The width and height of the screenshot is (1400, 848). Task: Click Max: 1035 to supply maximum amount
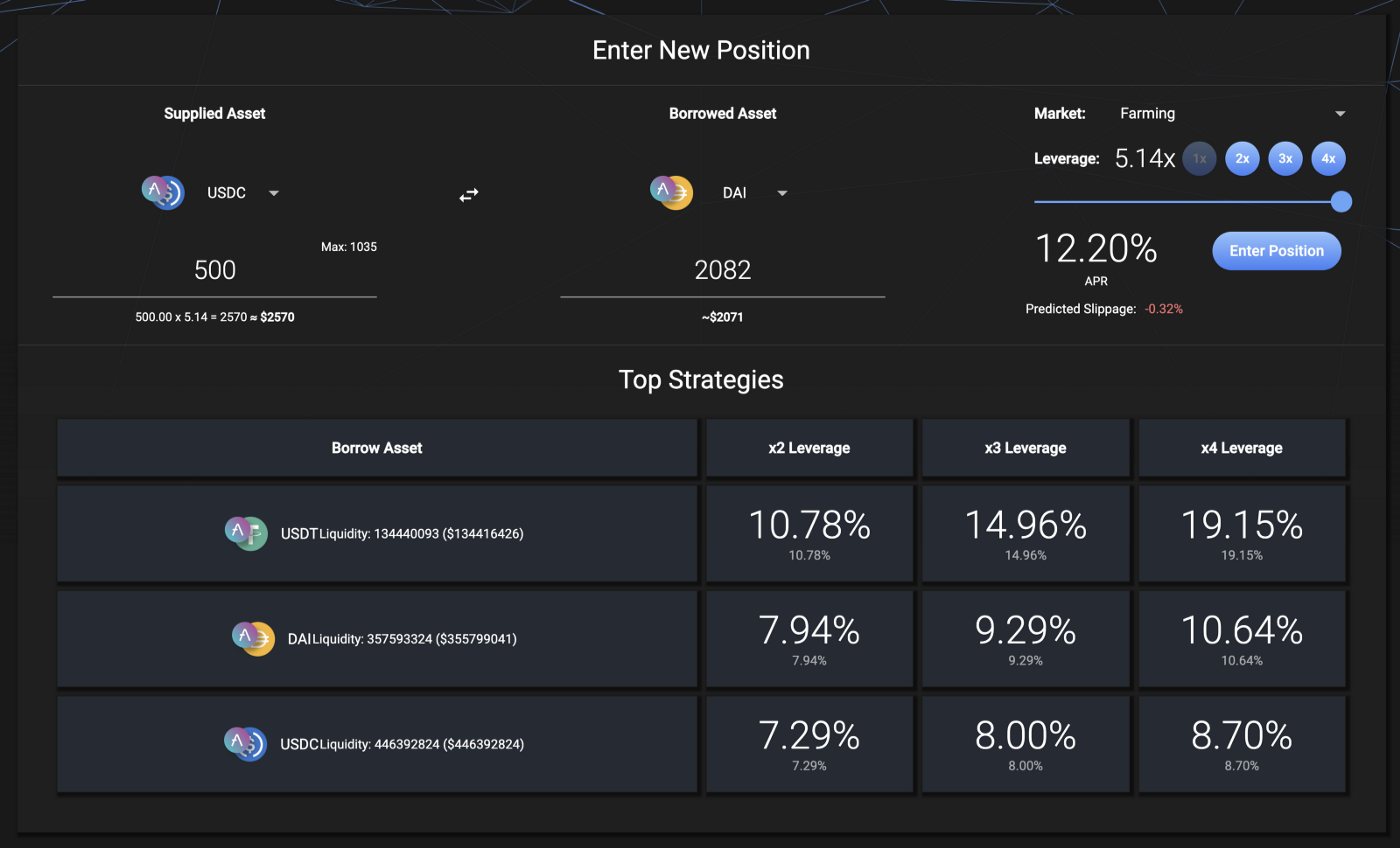point(348,246)
